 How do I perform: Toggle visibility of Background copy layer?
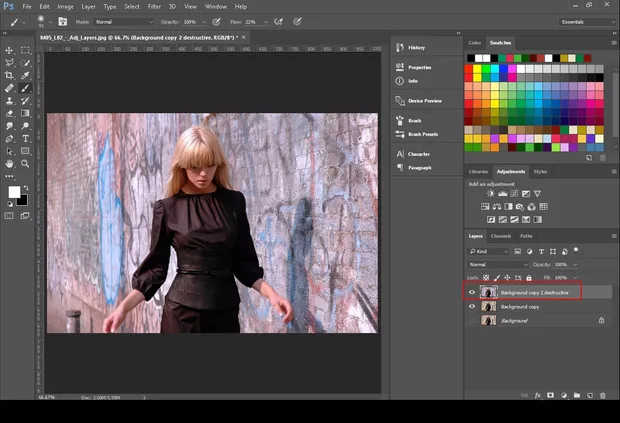click(473, 306)
